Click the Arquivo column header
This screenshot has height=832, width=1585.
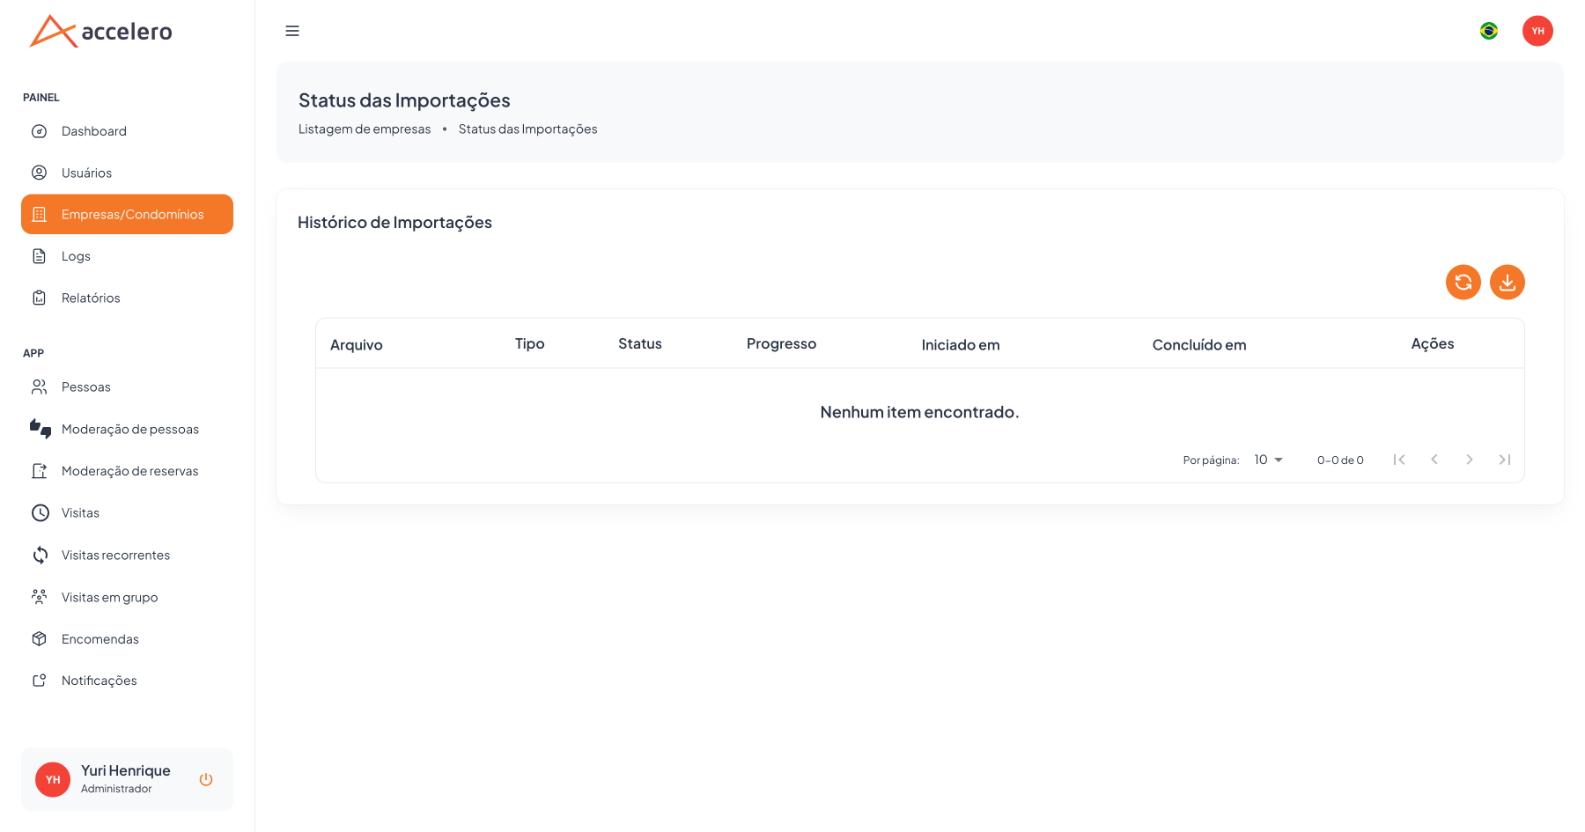pyautogui.click(x=356, y=345)
